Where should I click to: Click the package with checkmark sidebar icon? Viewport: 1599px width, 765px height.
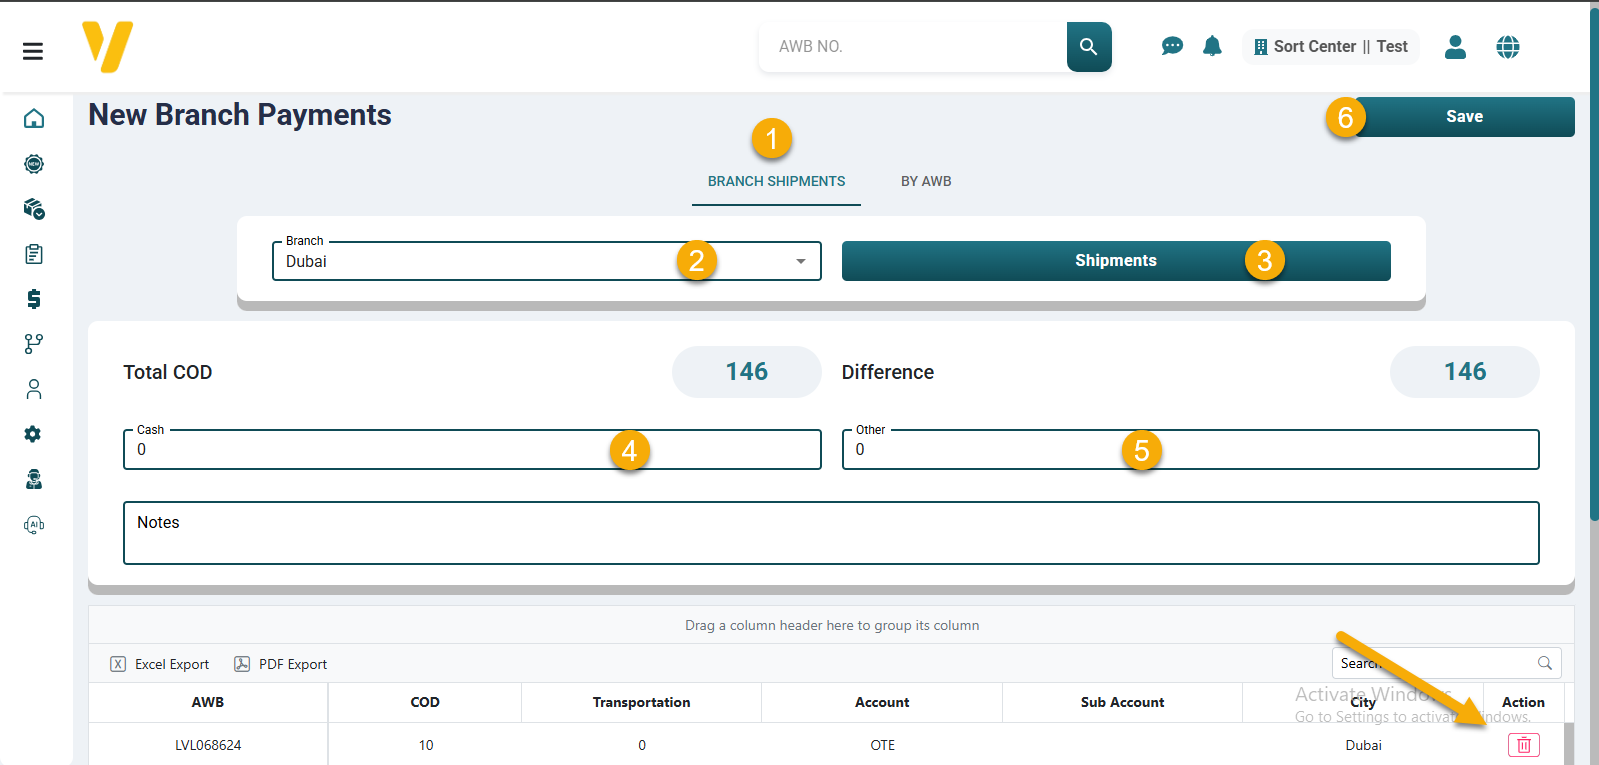click(34, 209)
